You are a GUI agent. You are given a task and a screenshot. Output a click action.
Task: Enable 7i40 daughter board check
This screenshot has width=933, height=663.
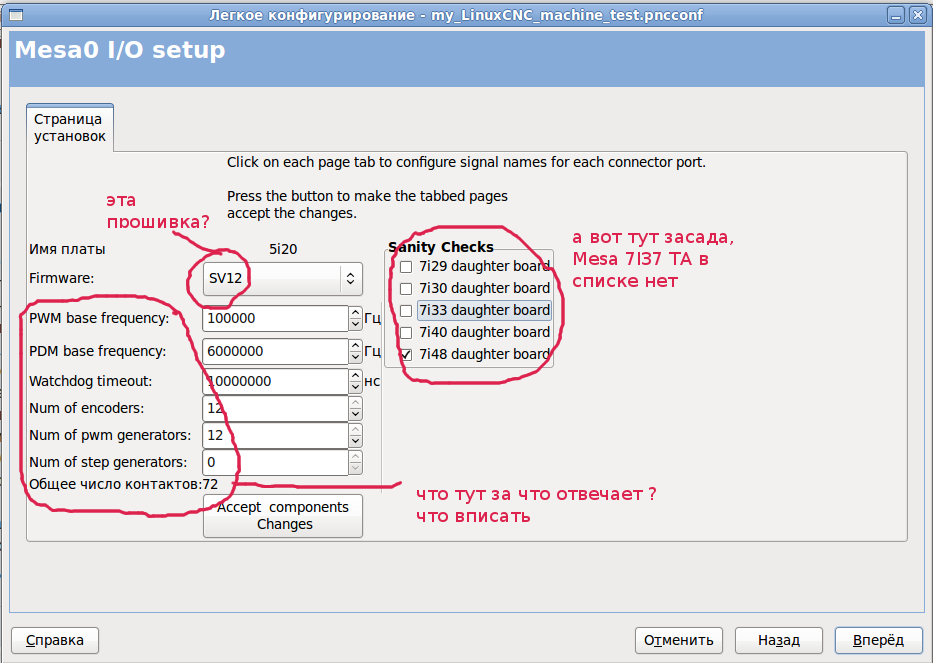click(x=406, y=333)
